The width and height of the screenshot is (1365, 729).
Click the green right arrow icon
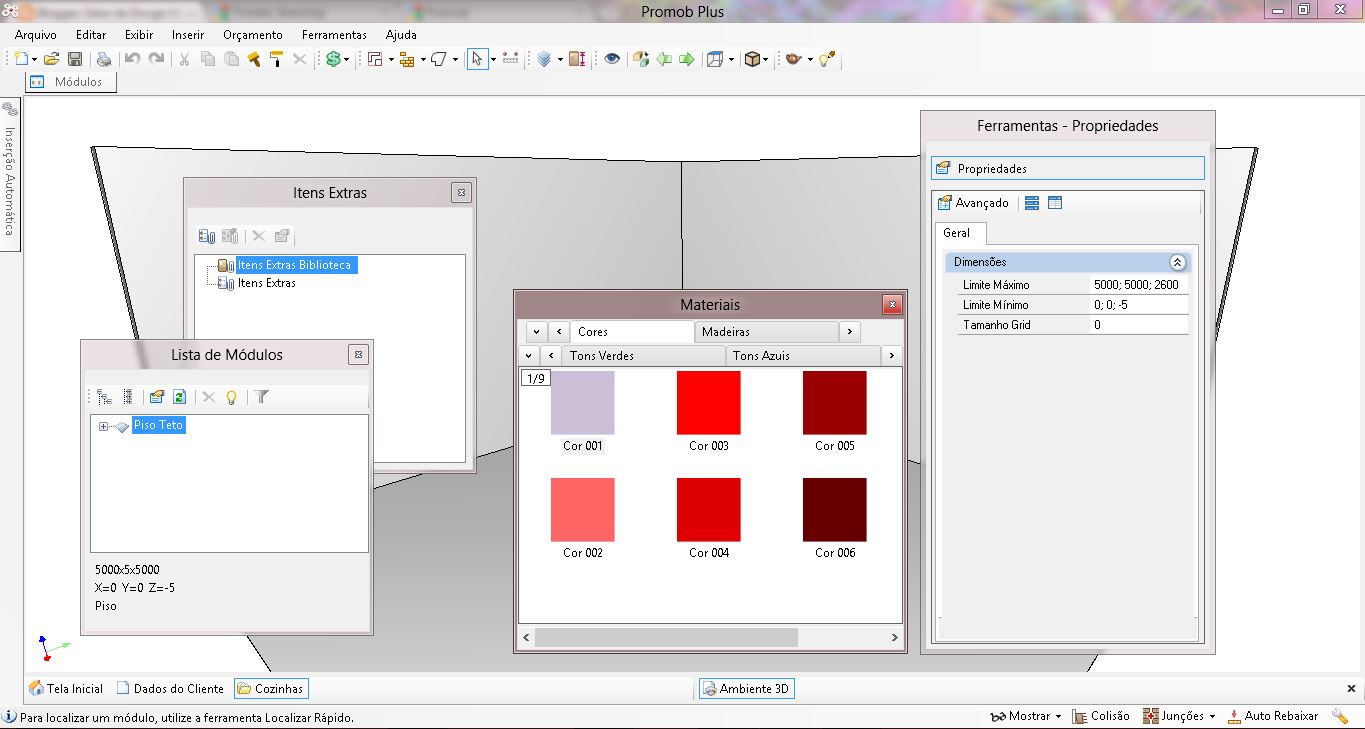[x=686, y=60]
